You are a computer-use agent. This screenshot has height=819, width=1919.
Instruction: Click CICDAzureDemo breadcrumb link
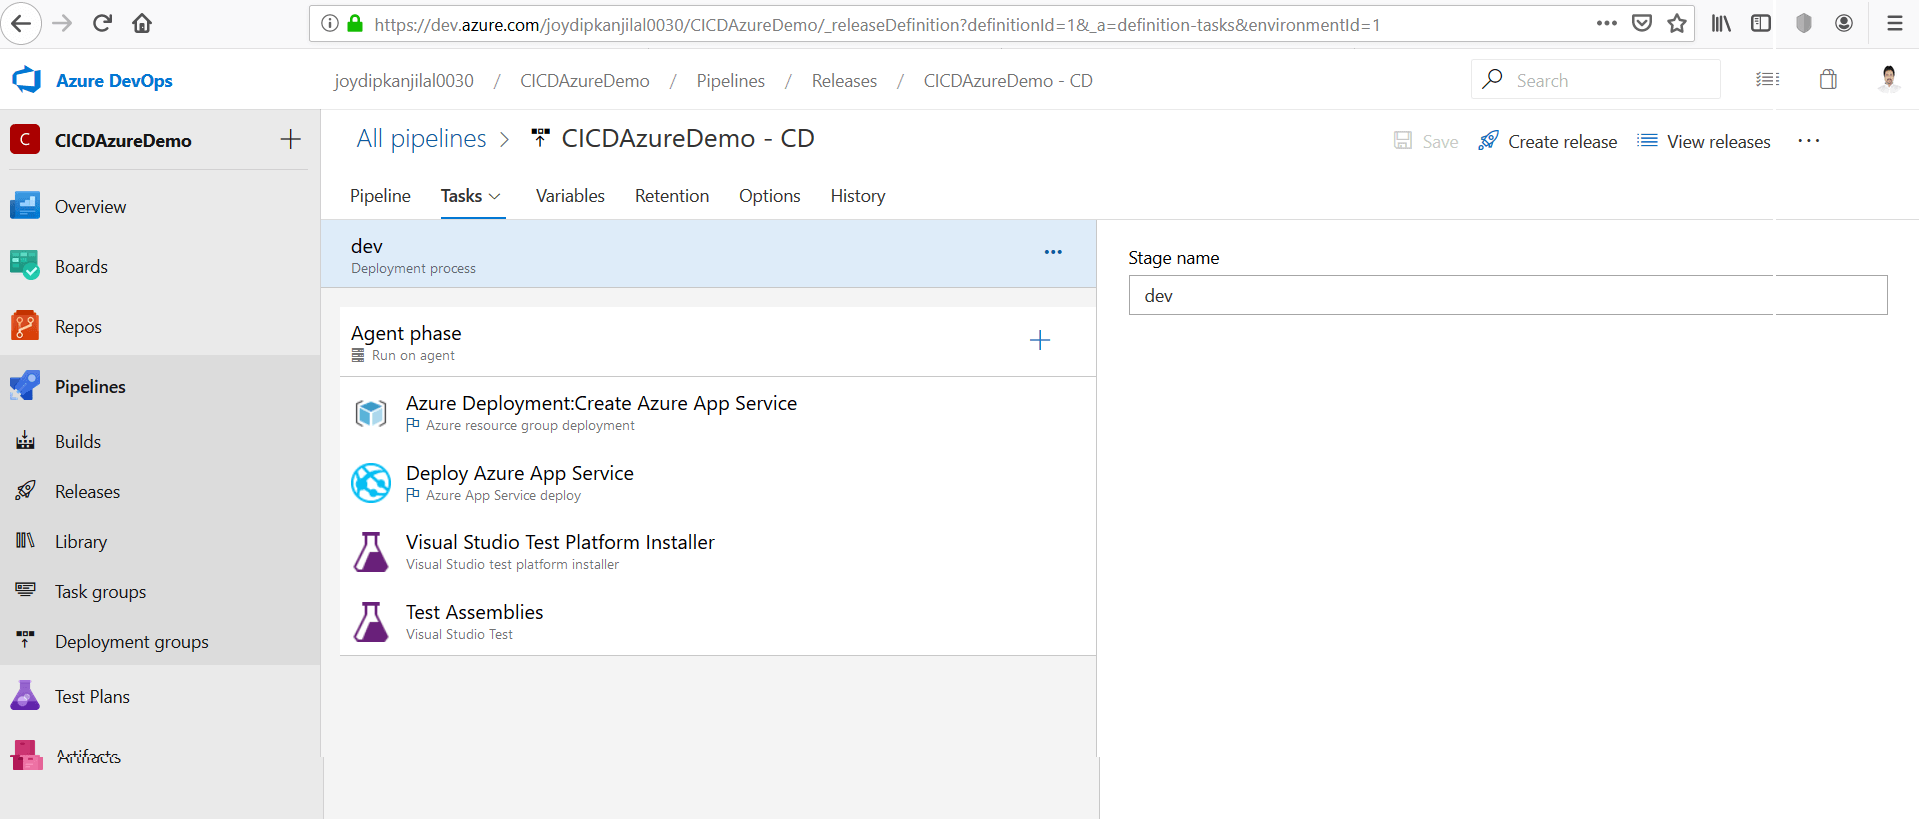pos(585,81)
